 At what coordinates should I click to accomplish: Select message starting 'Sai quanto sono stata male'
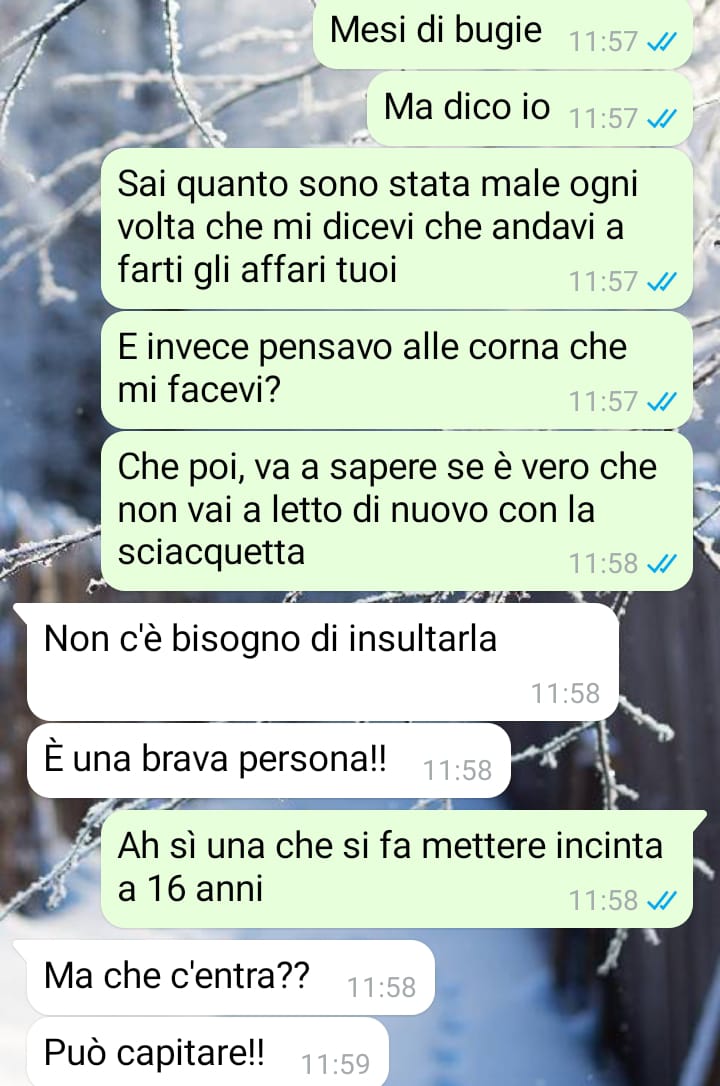(x=397, y=229)
